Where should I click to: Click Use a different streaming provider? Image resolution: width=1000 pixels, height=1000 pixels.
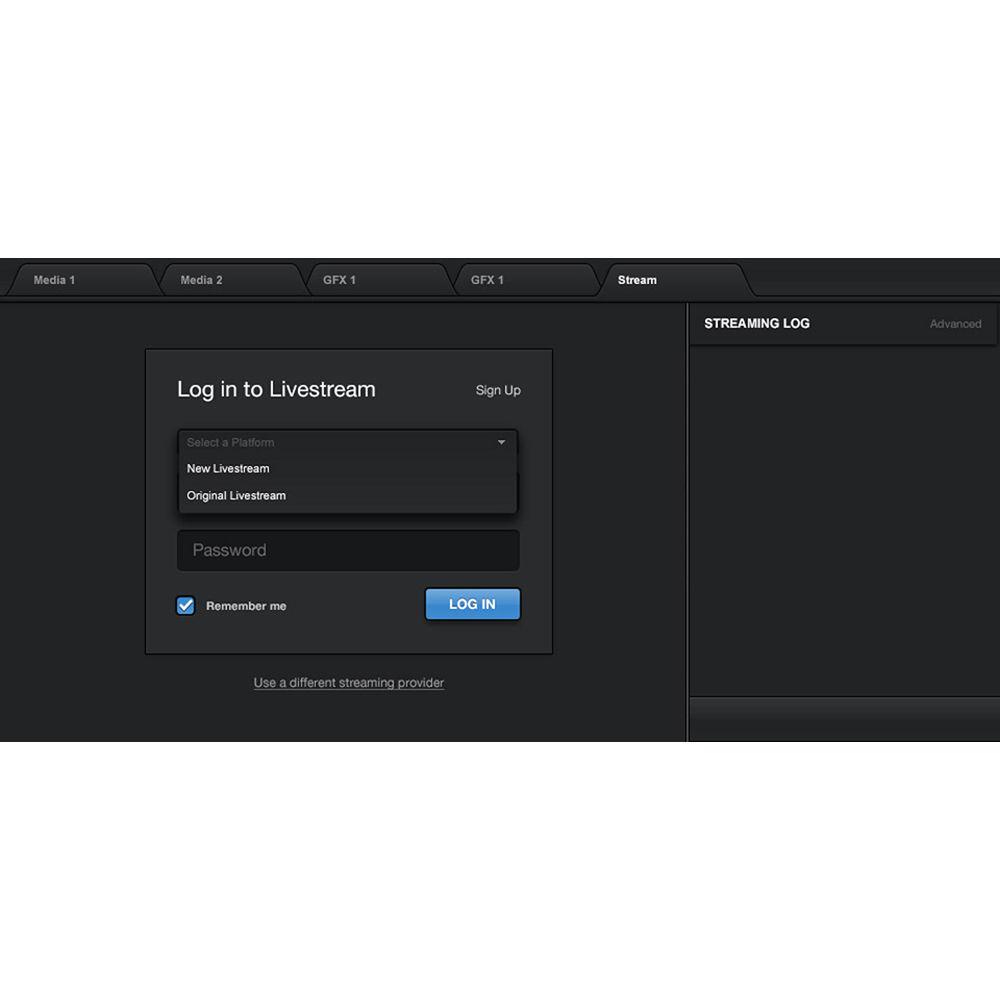[x=348, y=682]
